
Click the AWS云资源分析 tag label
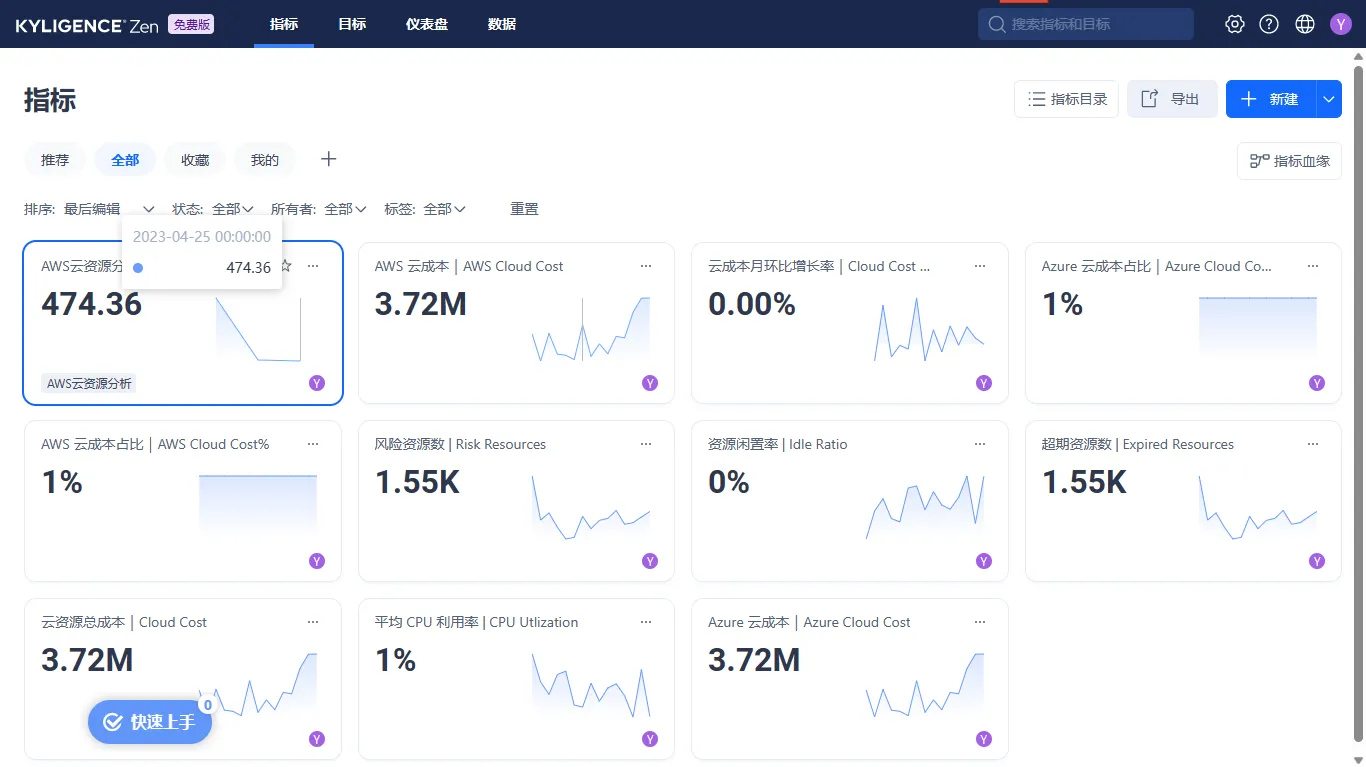(89, 383)
